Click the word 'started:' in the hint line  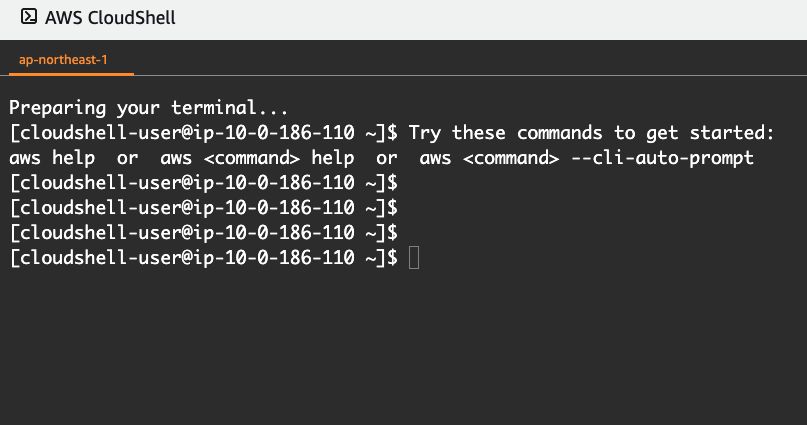(732, 133)
